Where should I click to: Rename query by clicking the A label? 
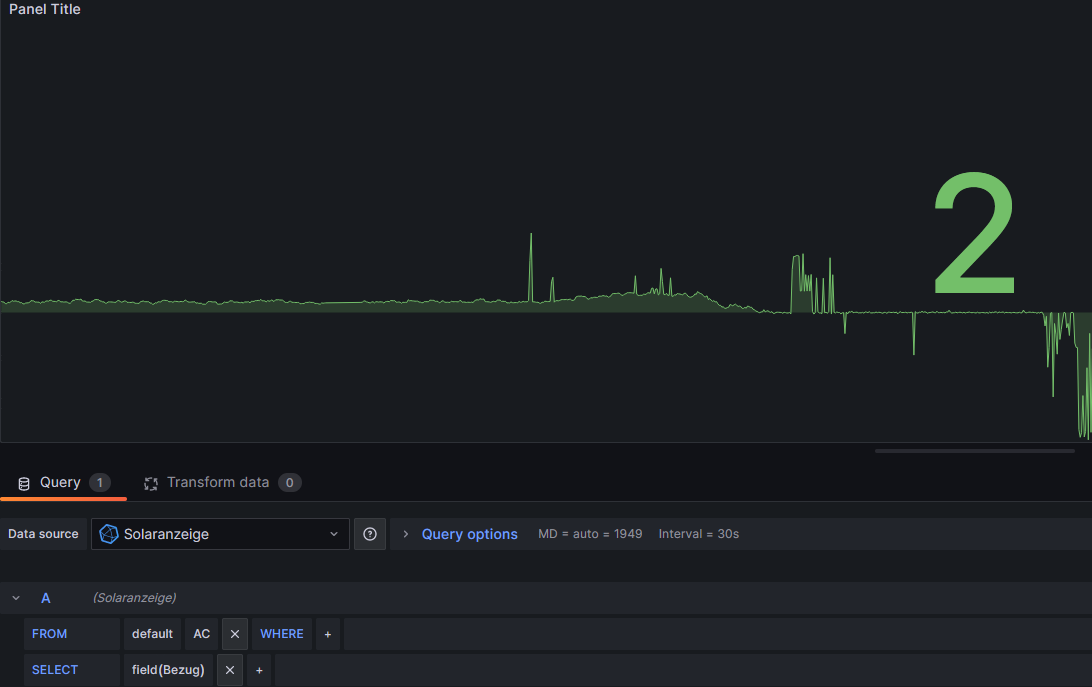[x=46, y=598]
